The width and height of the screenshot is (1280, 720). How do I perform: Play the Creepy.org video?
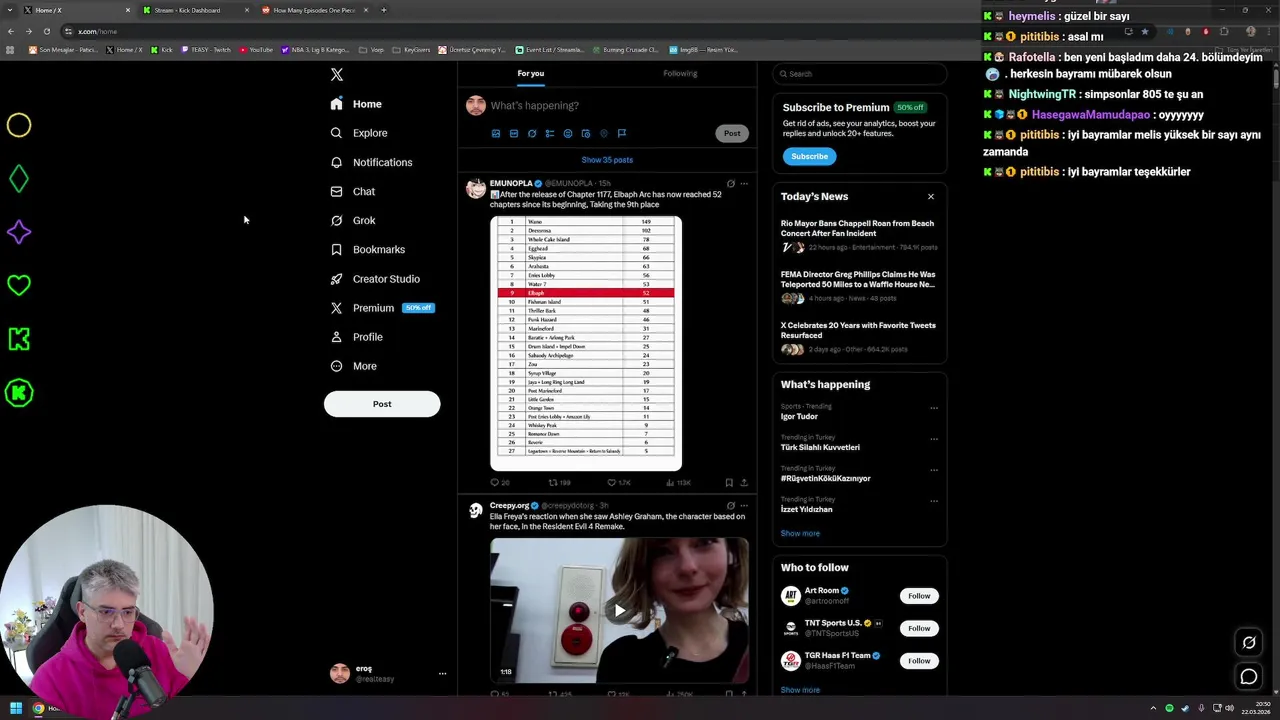click(619, 610)
